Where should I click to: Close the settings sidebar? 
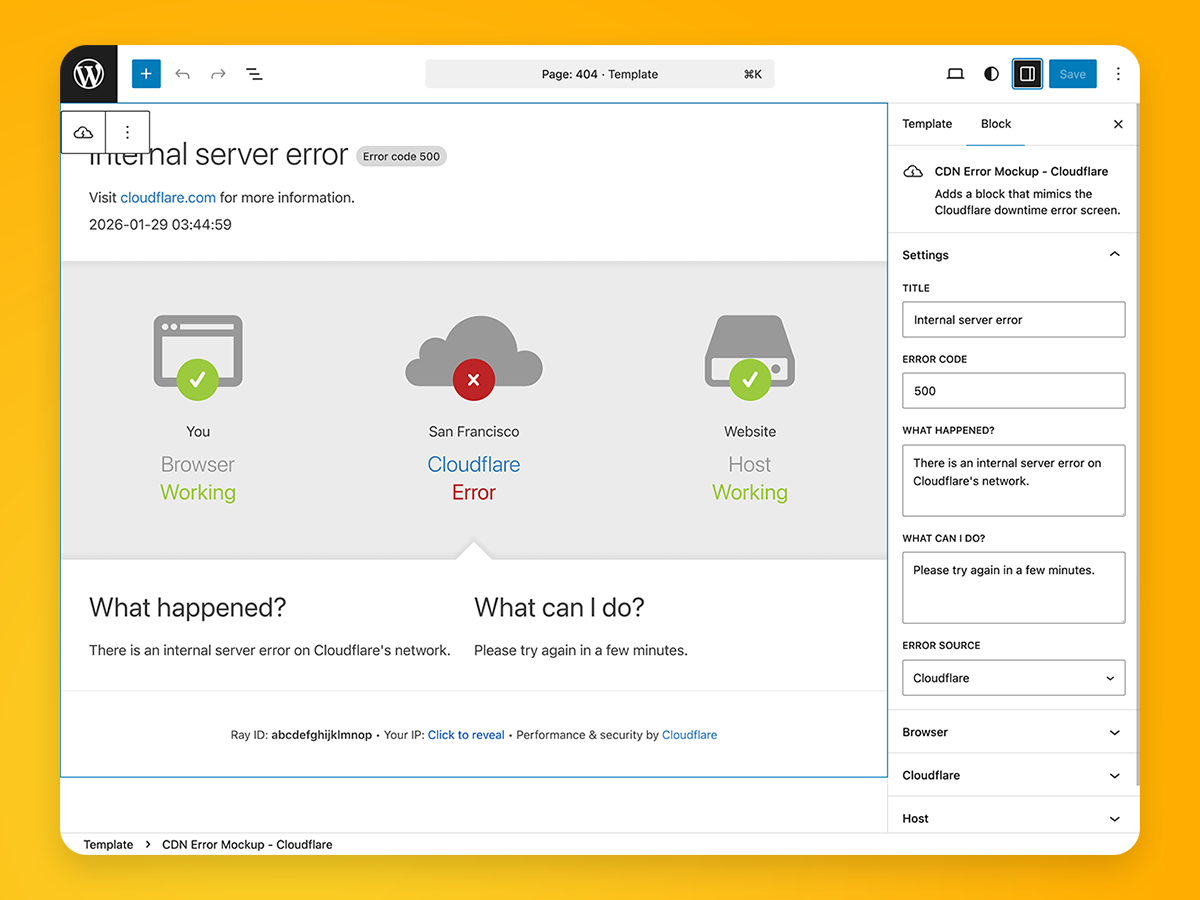1118,124
